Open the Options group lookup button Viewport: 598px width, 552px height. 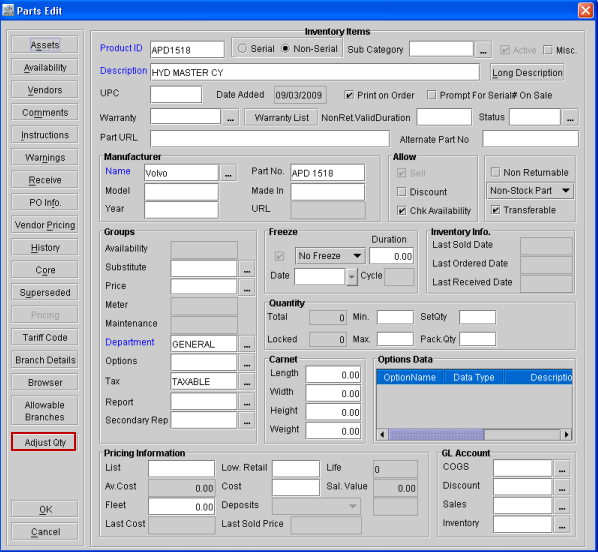tap(247, 362)
